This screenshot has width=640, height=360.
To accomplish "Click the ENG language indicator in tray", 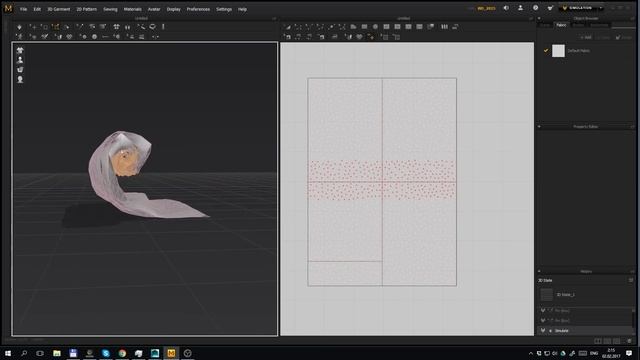I will [x=594, y=353].
